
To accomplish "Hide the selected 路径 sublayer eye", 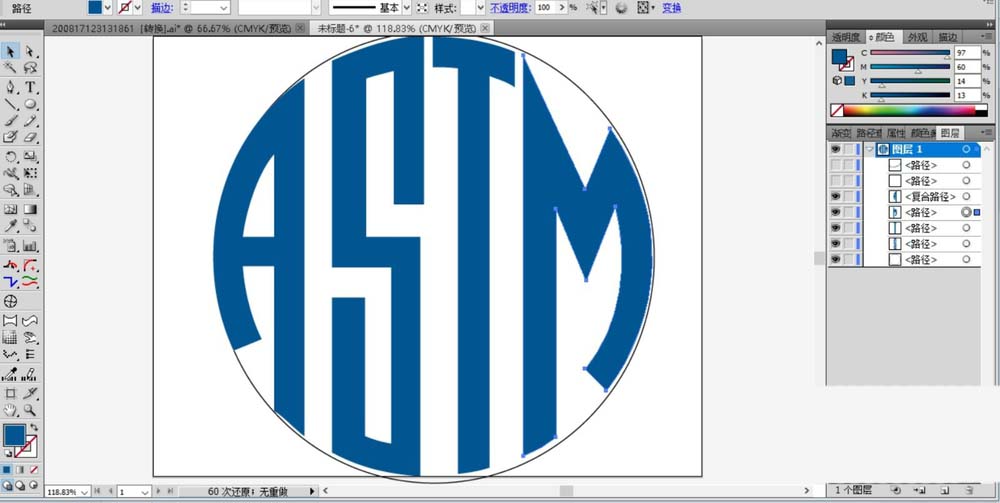I will click(835, 212).
